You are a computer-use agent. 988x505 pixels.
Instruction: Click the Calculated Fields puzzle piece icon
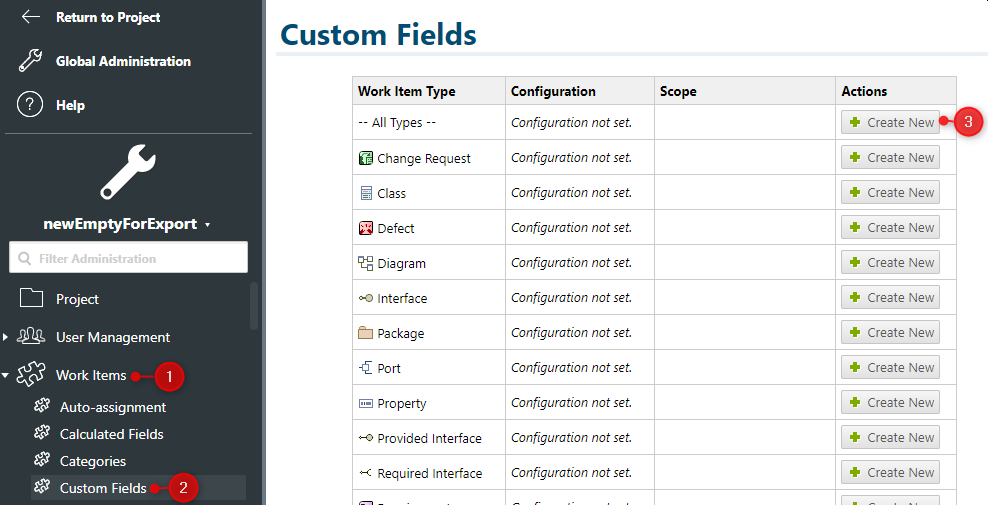[x=42, y=433]
